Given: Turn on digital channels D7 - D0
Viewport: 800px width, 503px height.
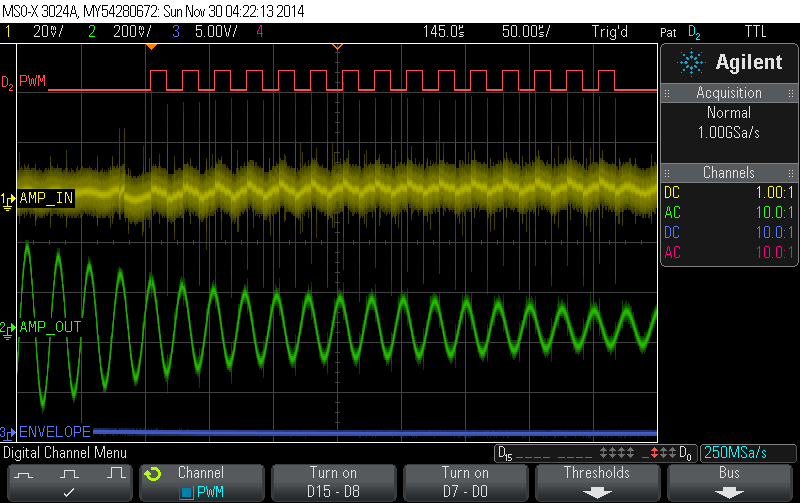Looking at the screenshot, I should click(465, 481).
